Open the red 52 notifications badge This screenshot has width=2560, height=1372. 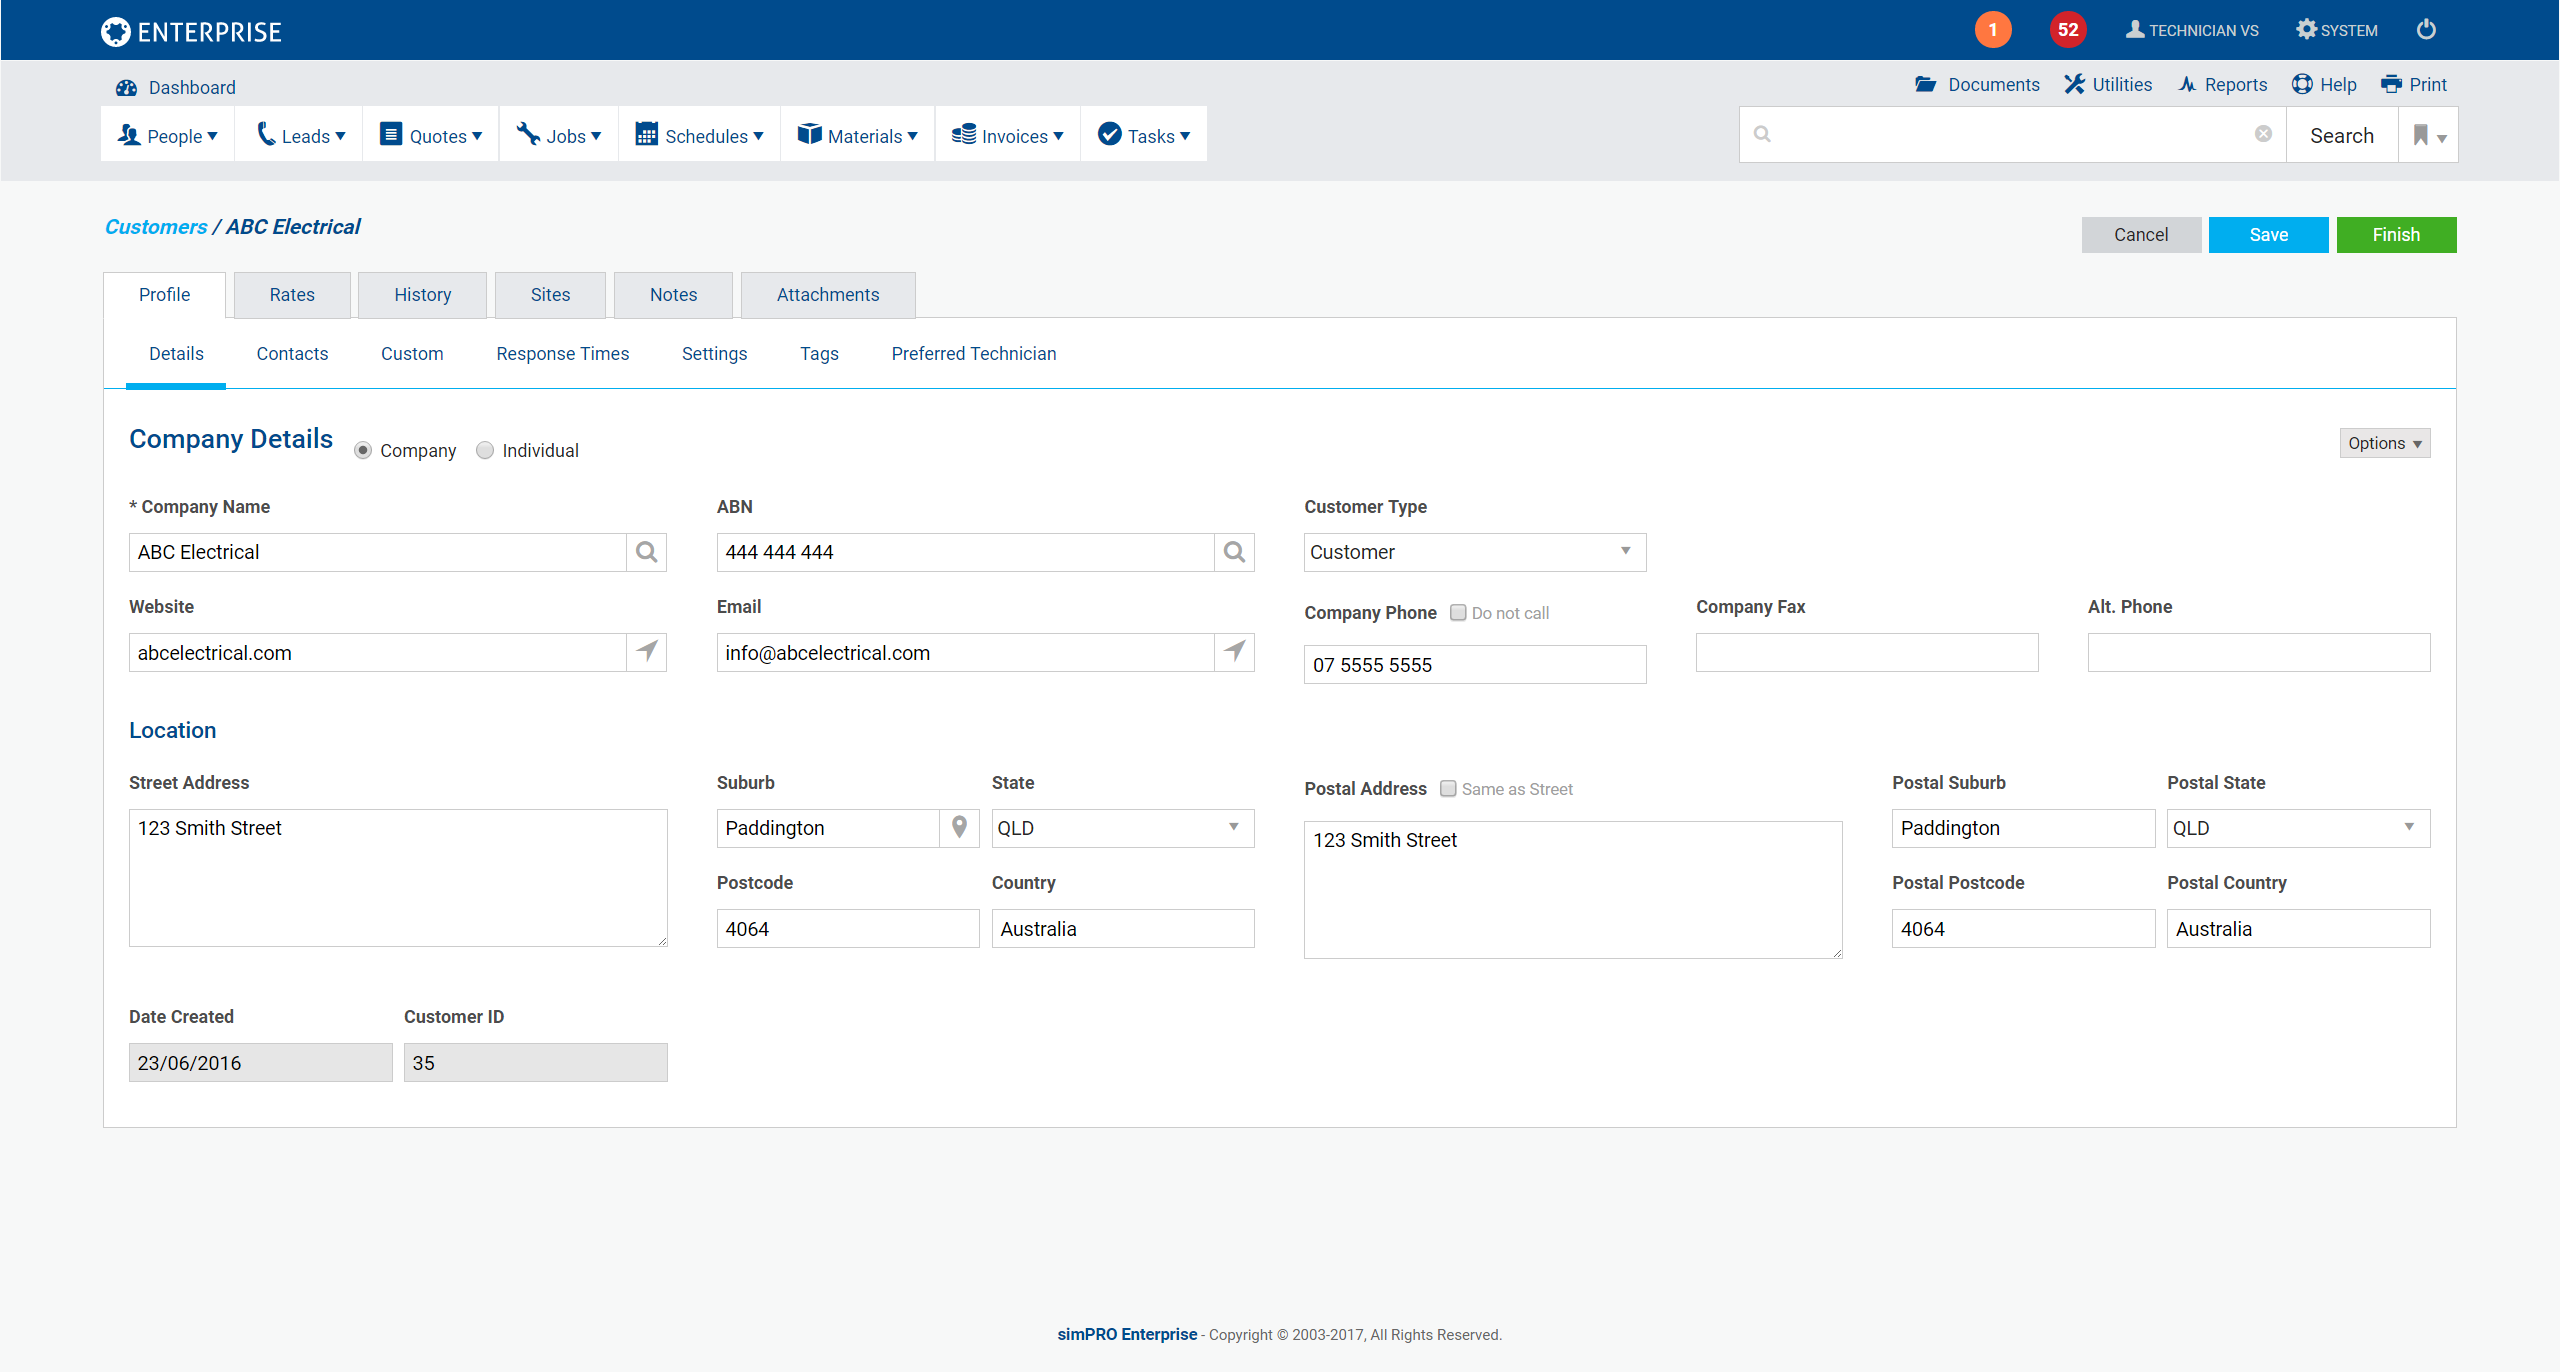pos(2067,30)
